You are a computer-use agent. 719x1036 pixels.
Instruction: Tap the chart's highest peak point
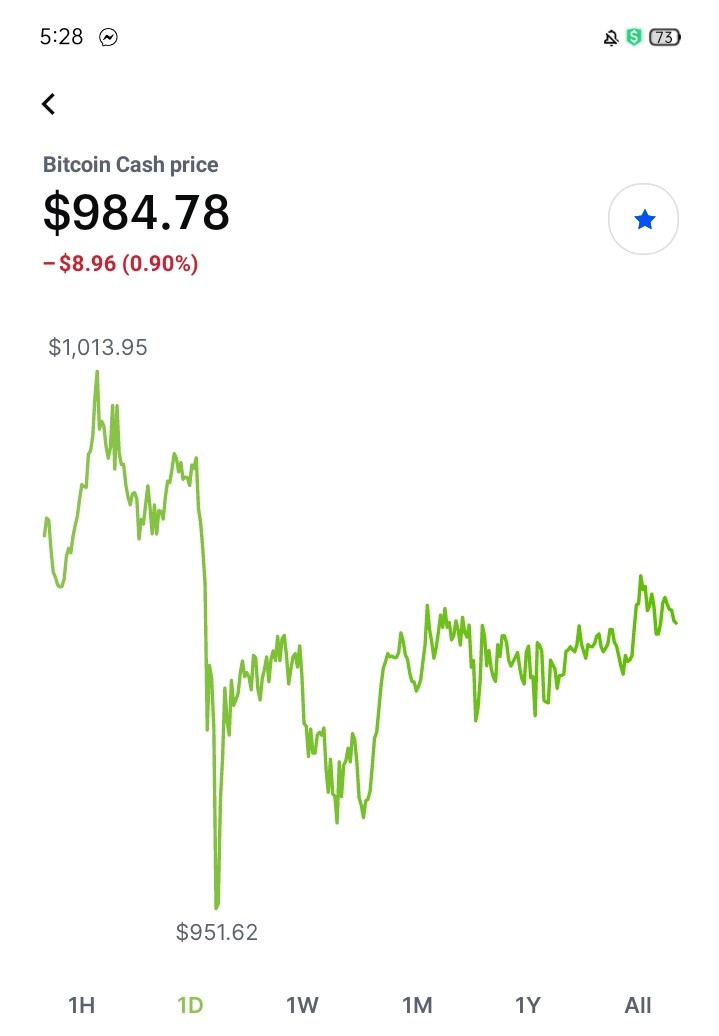[97, 373]
